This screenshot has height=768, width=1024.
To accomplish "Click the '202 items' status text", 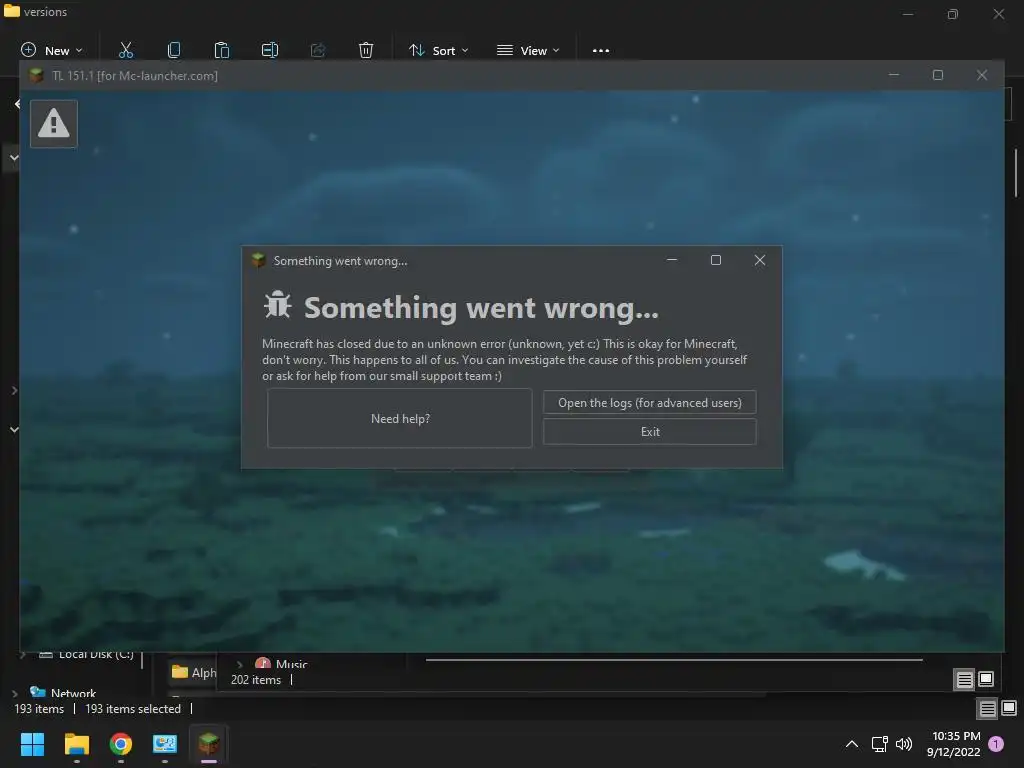I will tap(256, 680).
